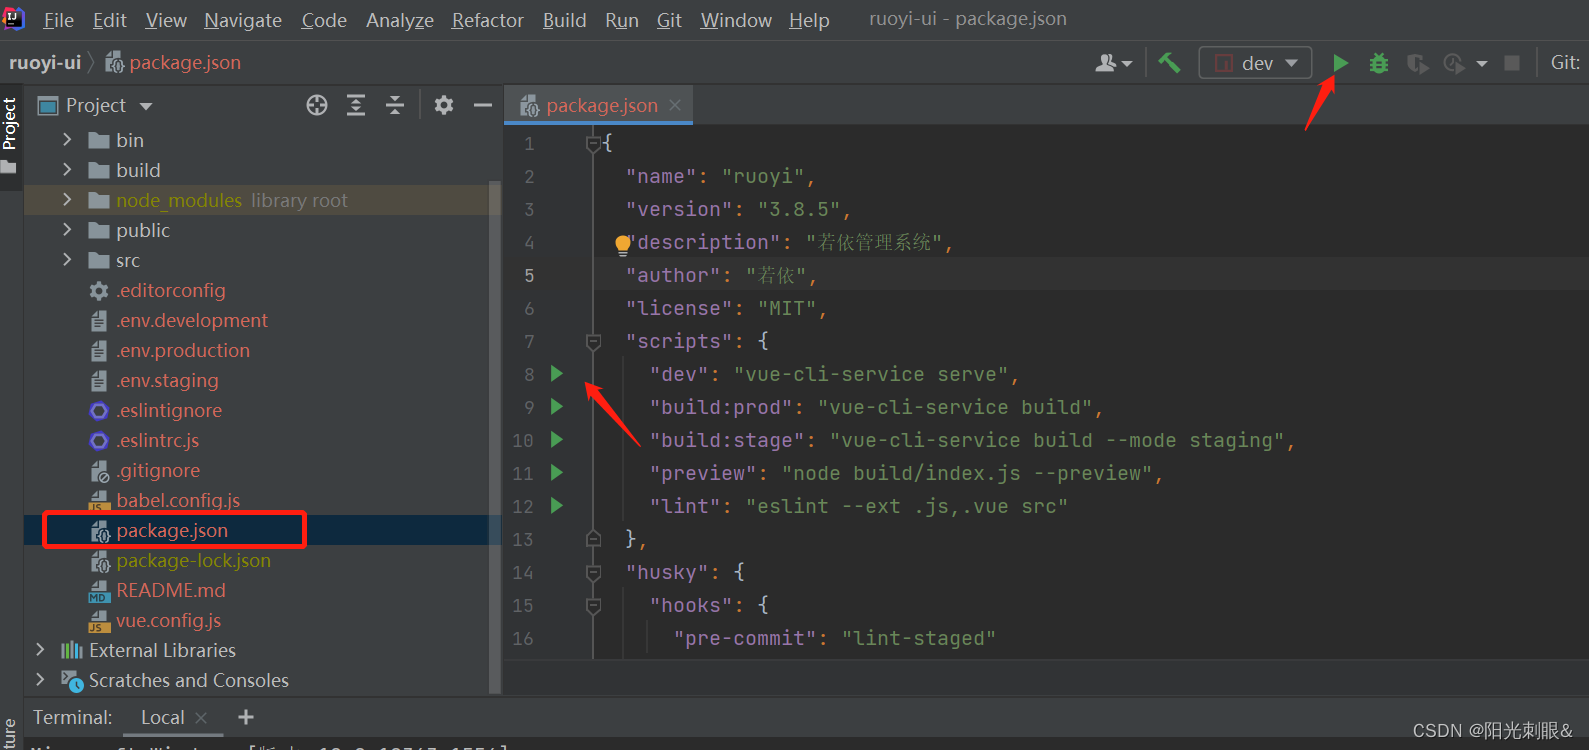Select .eslintignore file
Image resolution: width=1589 pixels, height=750 pixels.
click(169, 410)
